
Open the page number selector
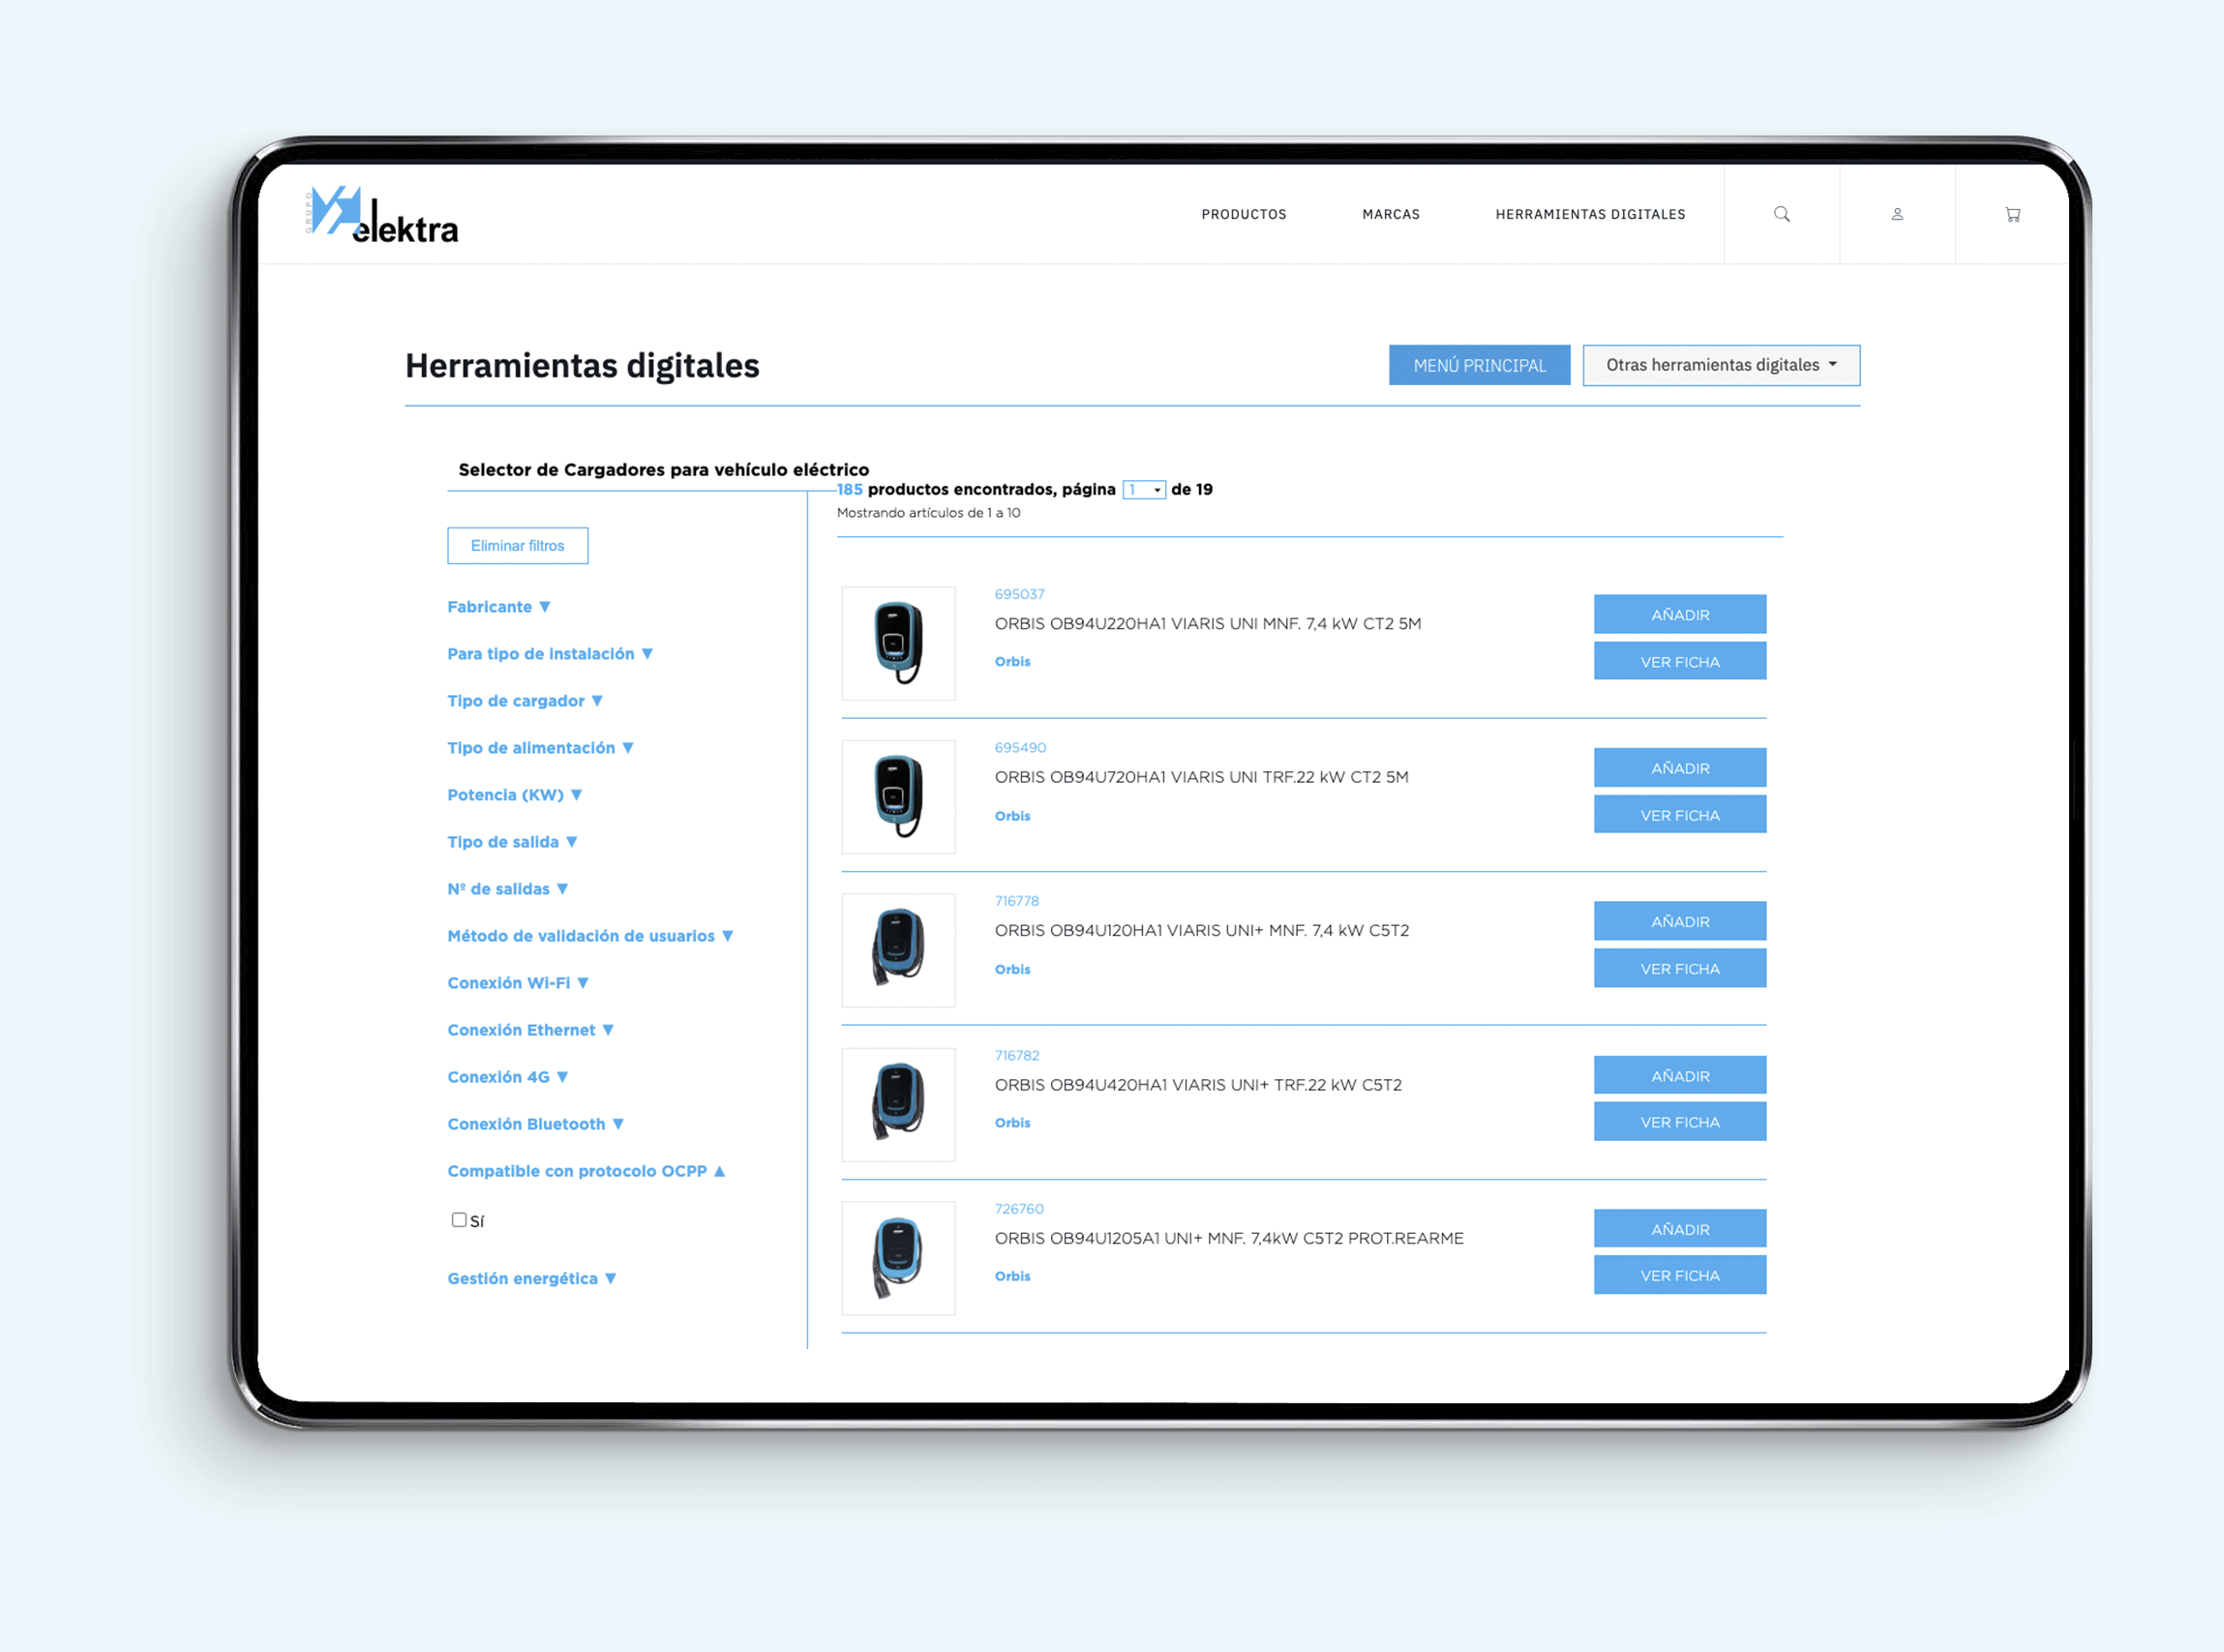[x=1143, y=489]
